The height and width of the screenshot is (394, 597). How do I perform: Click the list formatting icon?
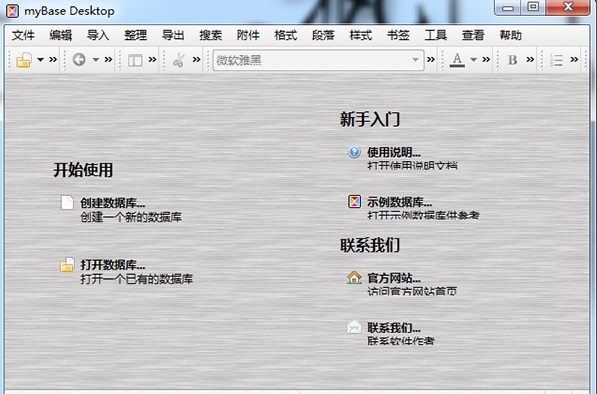(557, 60)
